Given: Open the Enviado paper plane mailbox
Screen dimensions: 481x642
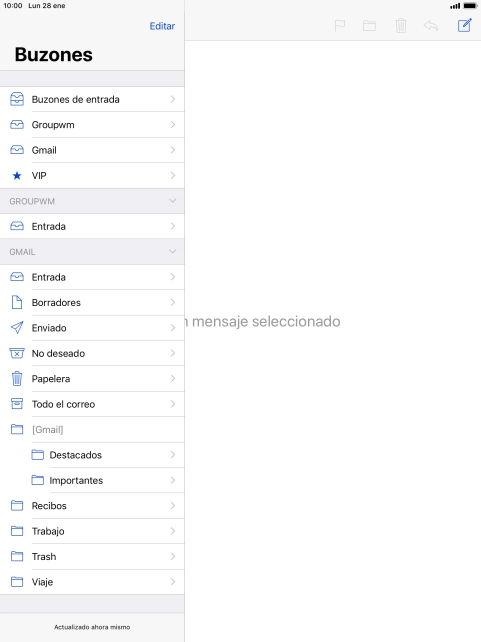Looking at the screenshot, I should tap(92, 328).
